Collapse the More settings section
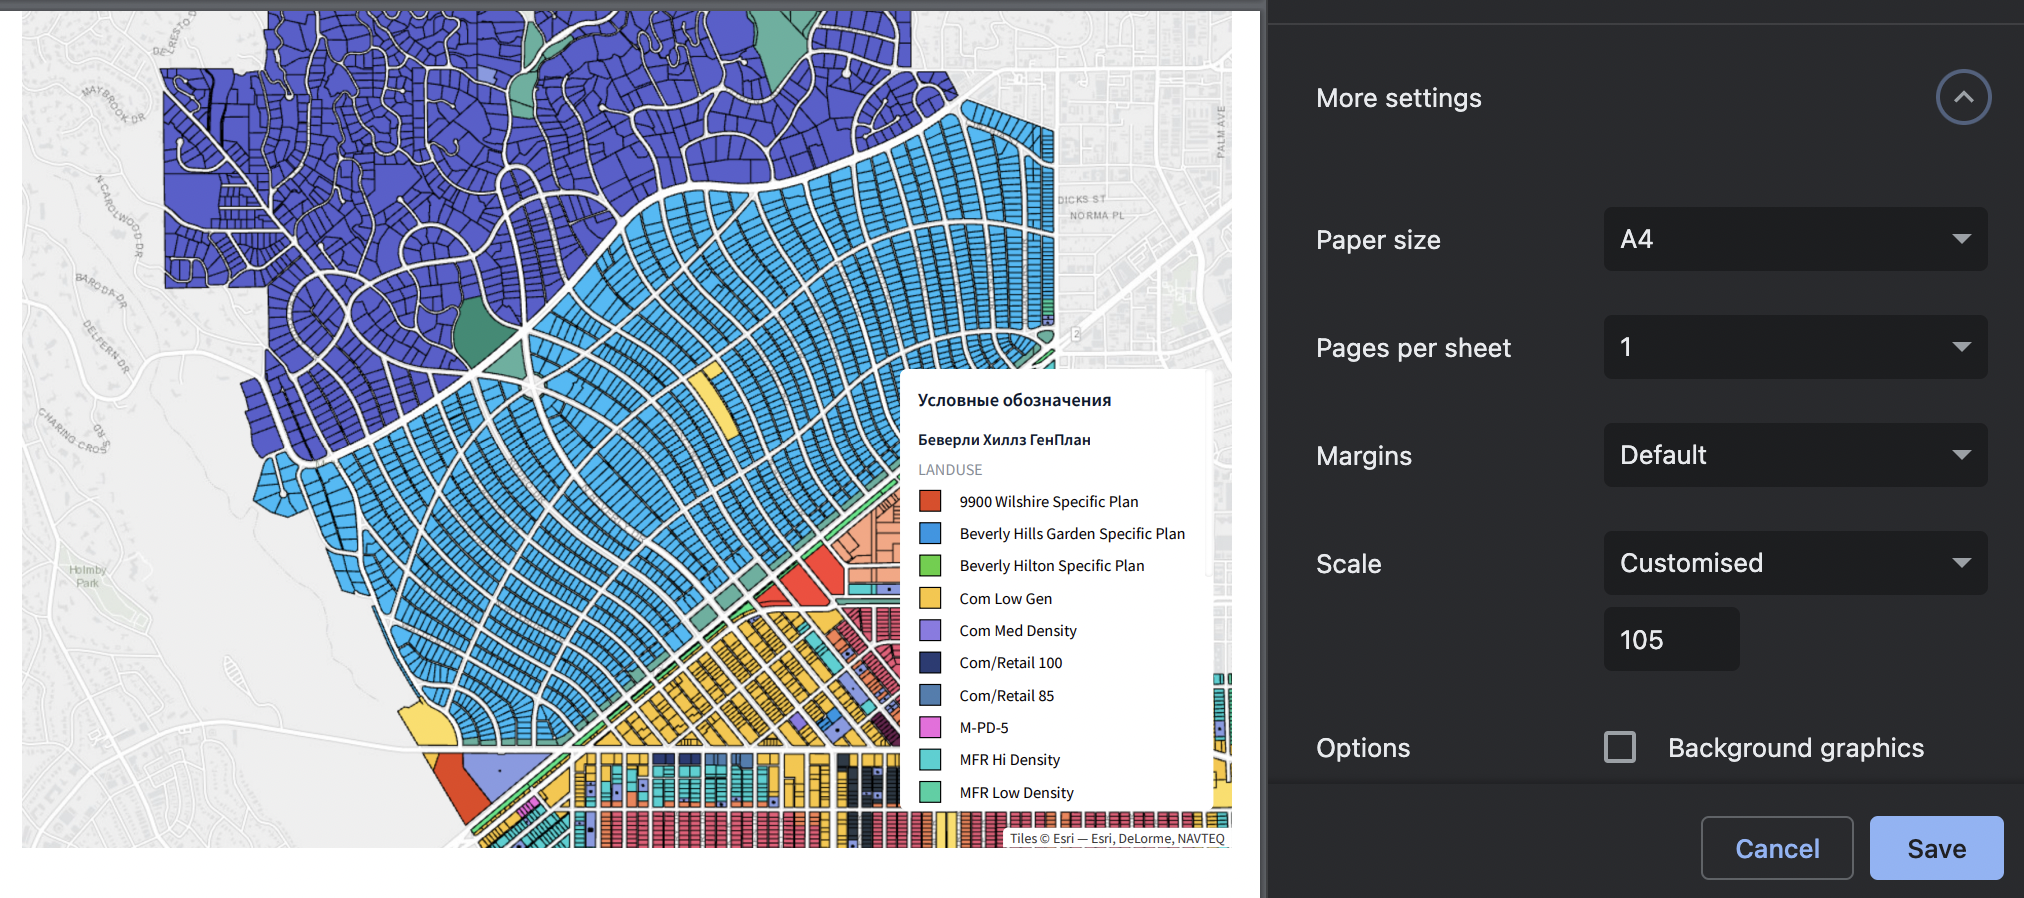2024x898 pixels. click(x=1962, y=97)
